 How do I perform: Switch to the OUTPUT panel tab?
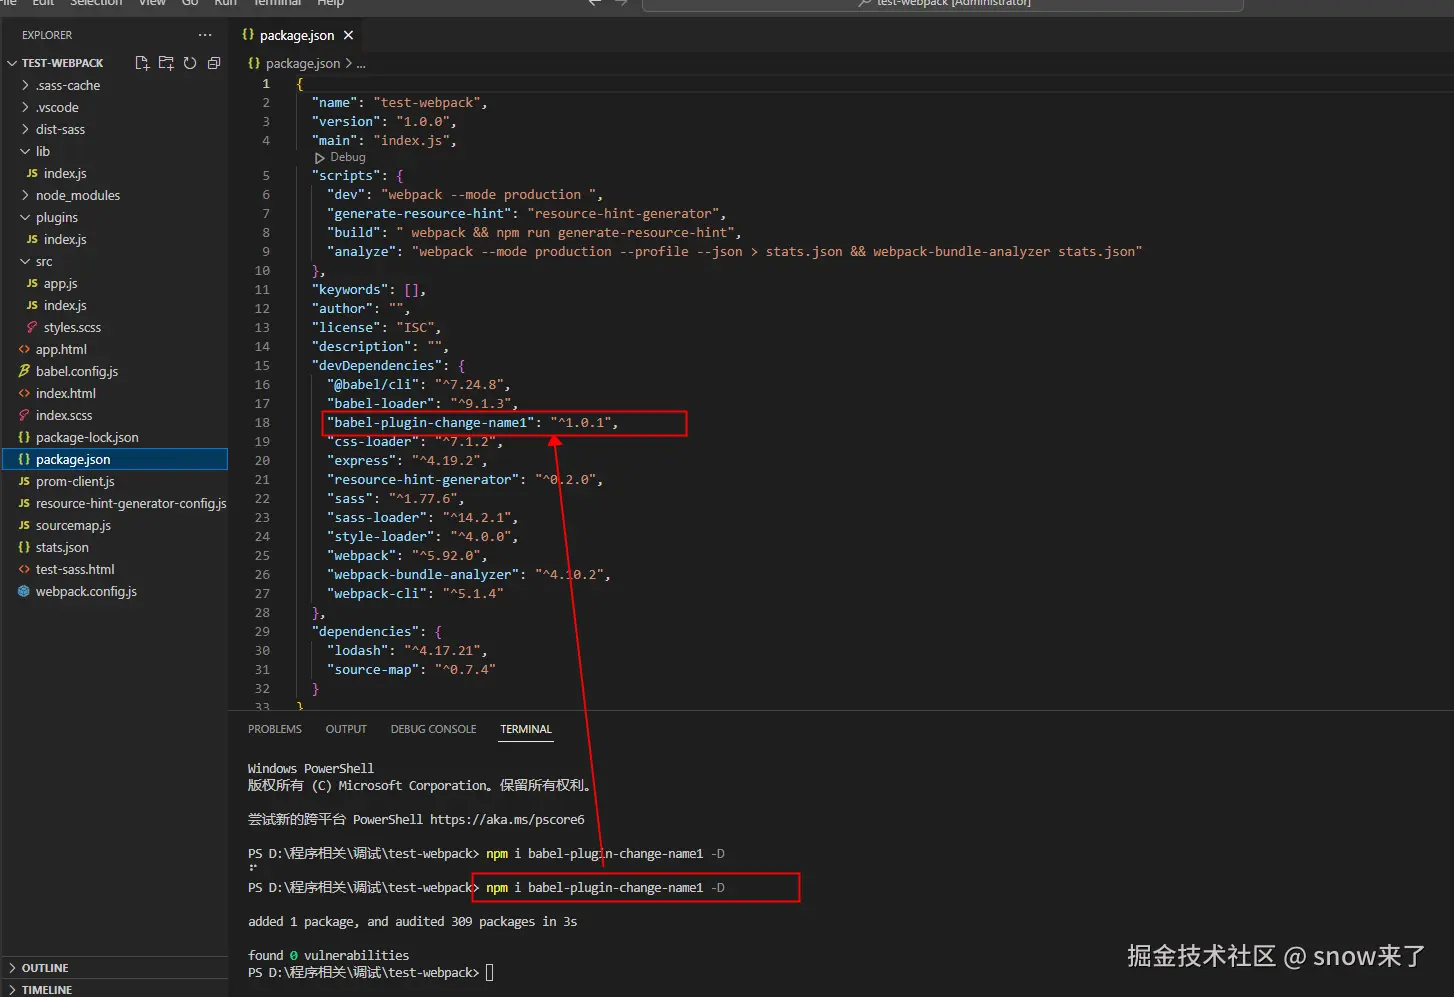(x=346, y=729)
